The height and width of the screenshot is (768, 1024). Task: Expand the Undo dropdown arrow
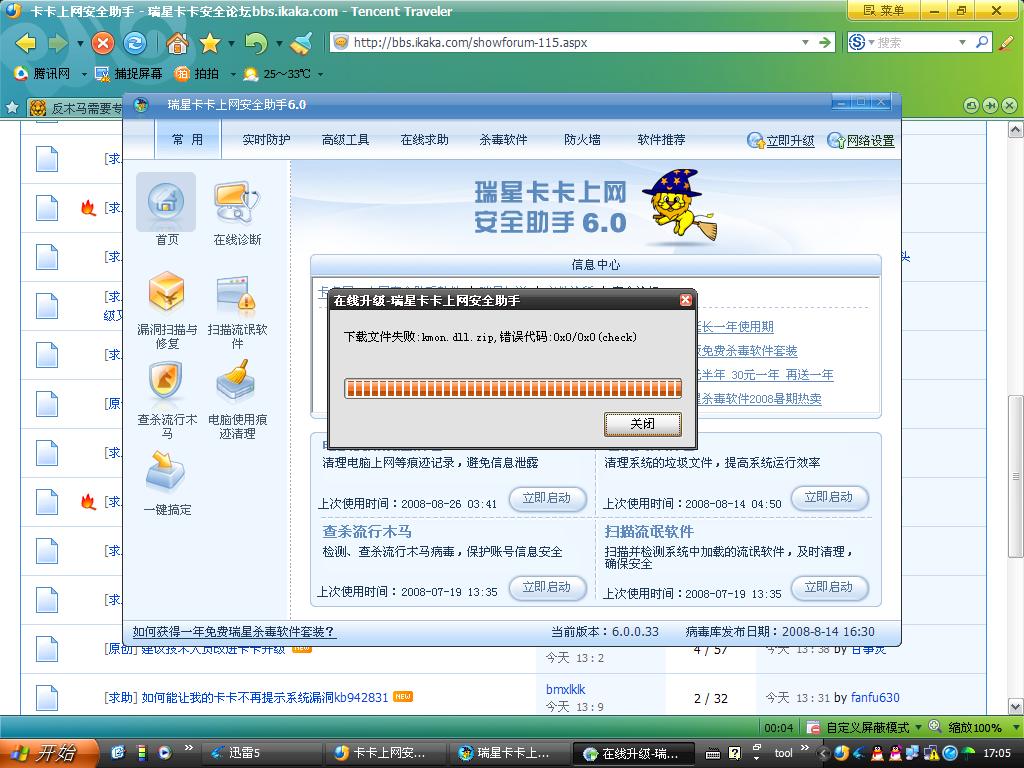point(279,44)
